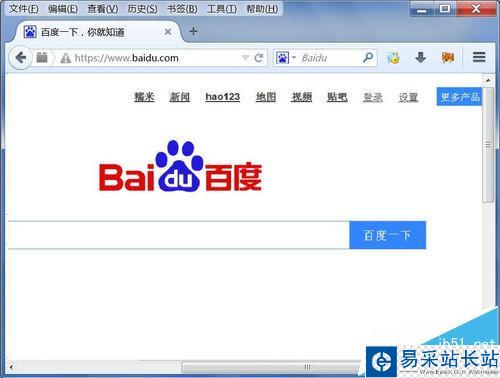Open the 编辑(E) menu
Image resolution: width=500 pixels, height=378 pixels.
click(x=63, y=8)
